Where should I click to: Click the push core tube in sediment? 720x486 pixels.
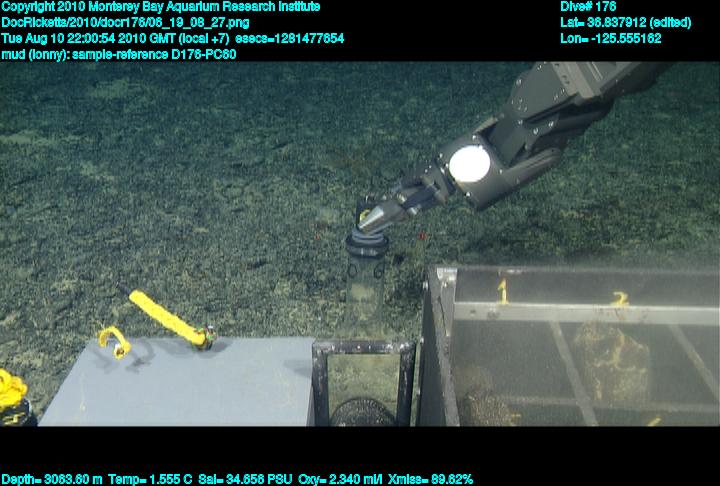(x=366, y=270)
